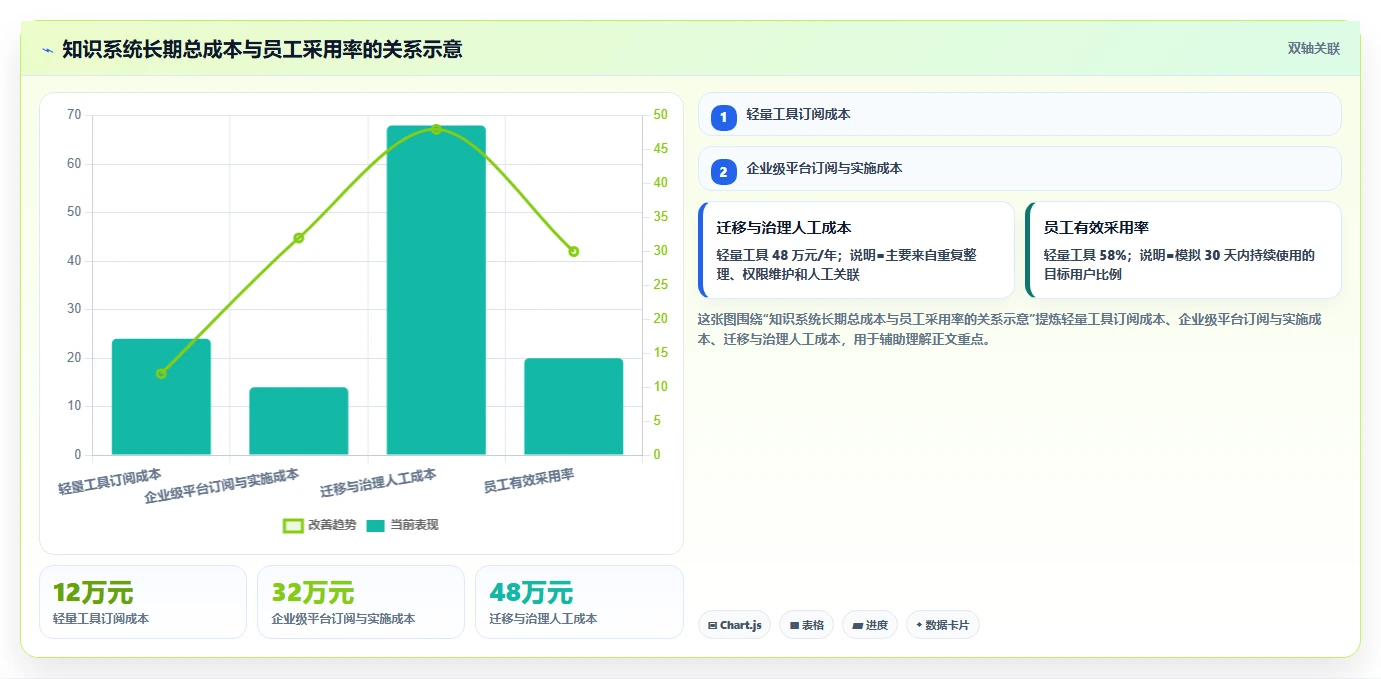Click the 迁移与治理人工成本 bar in chart
The height and width of the screenshot is (679, 1381).
click(x=436, y=290)
